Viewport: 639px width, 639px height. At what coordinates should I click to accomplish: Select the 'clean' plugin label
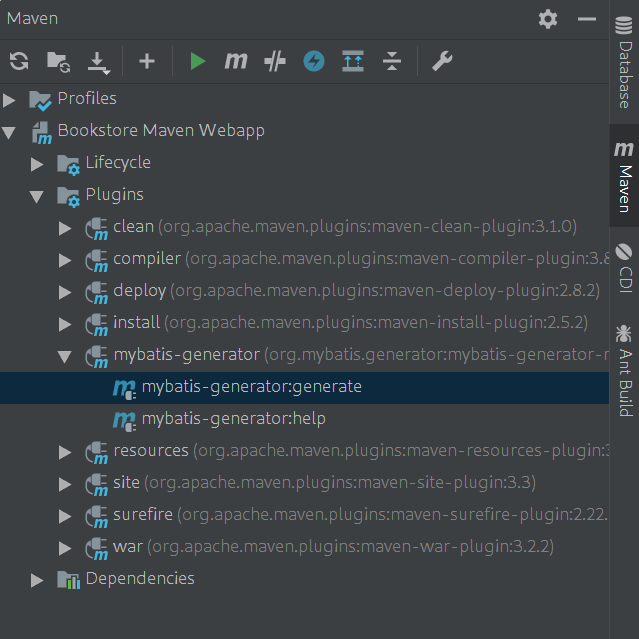(x=133, y=227)
